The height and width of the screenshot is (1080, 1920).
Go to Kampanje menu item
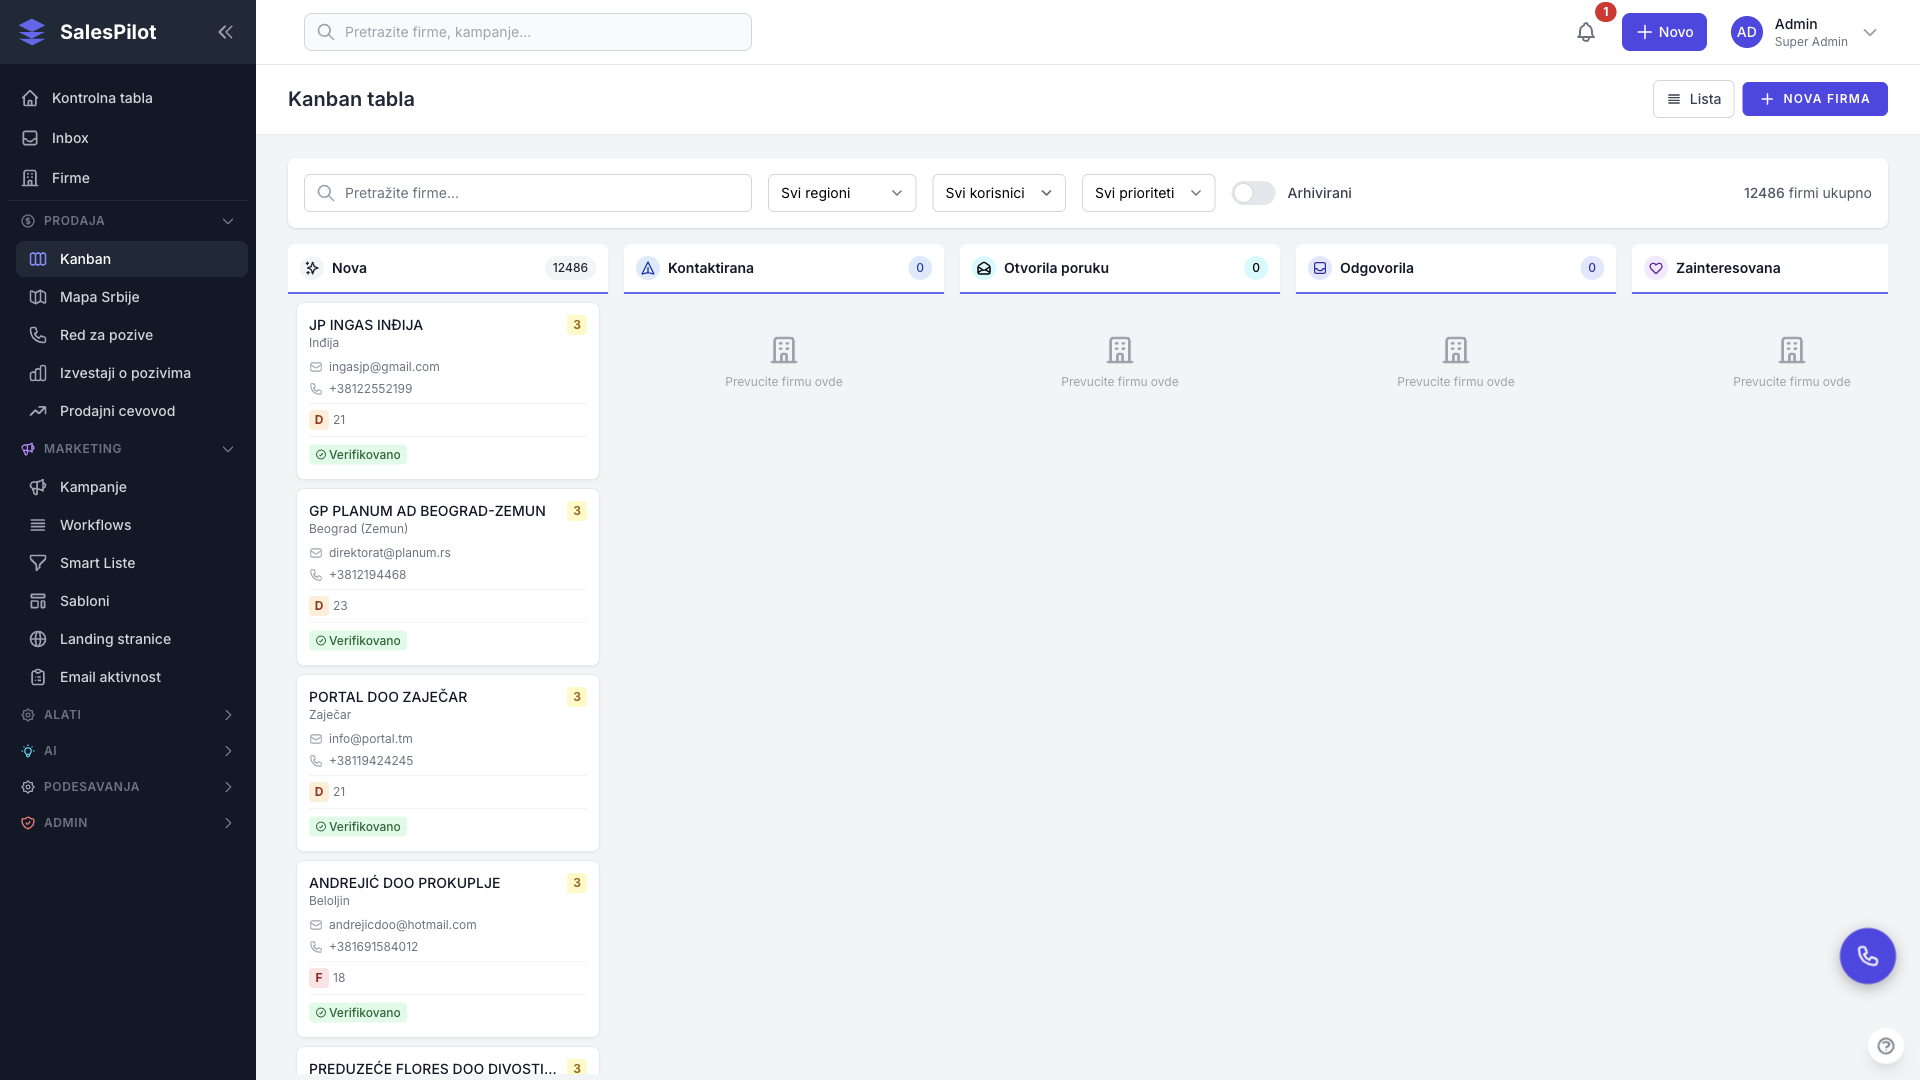93,487
